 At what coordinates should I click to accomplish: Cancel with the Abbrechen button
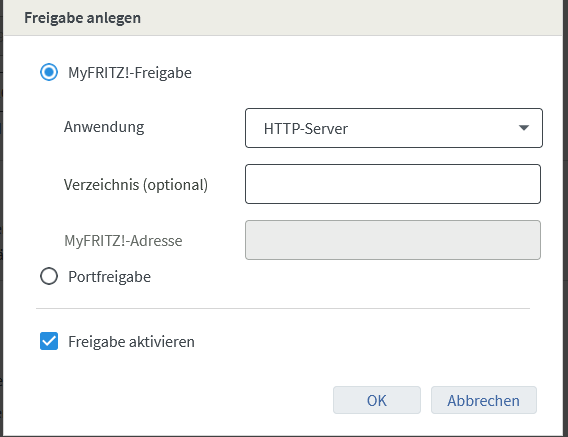484,400
